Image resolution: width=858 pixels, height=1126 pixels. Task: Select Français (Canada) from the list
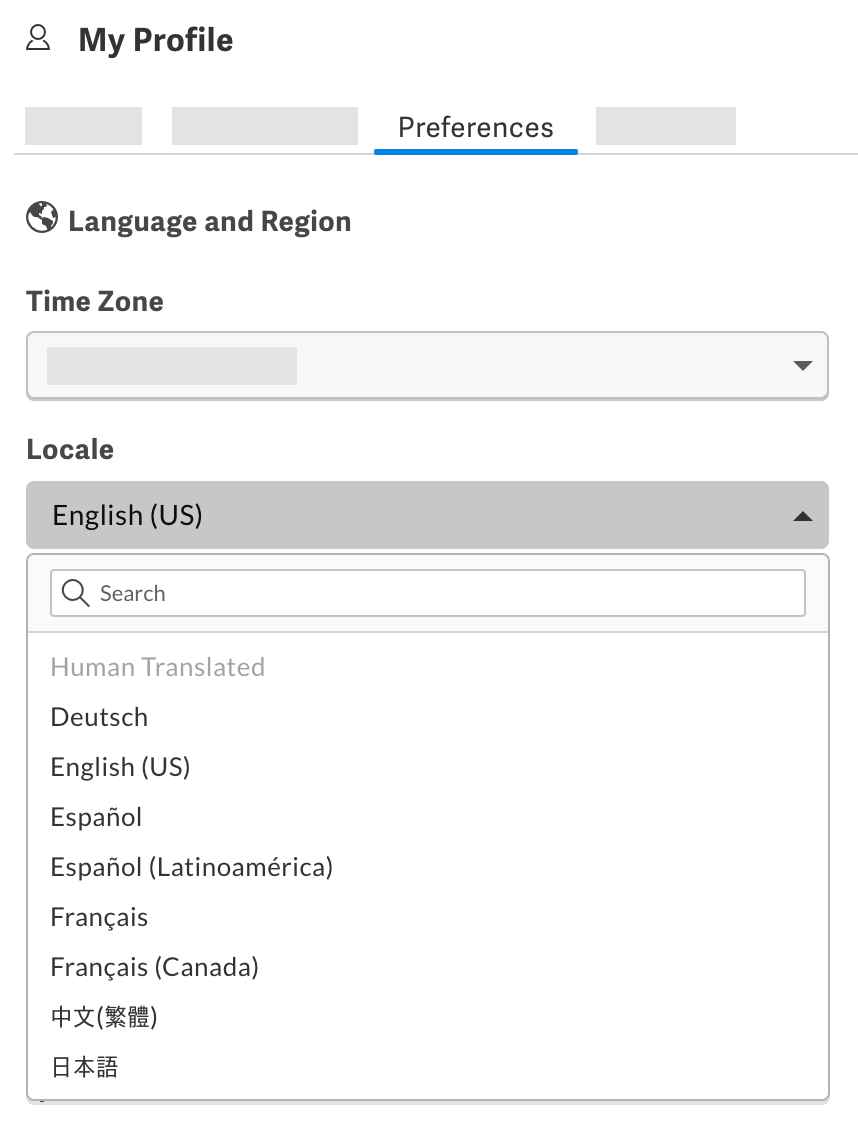[154, 967]
